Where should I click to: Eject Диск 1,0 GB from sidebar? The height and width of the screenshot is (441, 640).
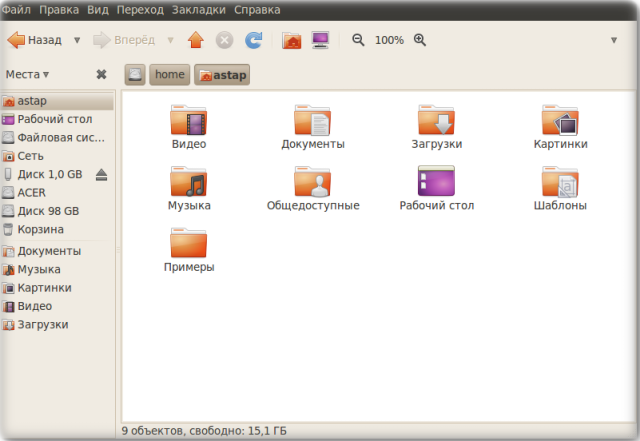[x=101, y=174]
